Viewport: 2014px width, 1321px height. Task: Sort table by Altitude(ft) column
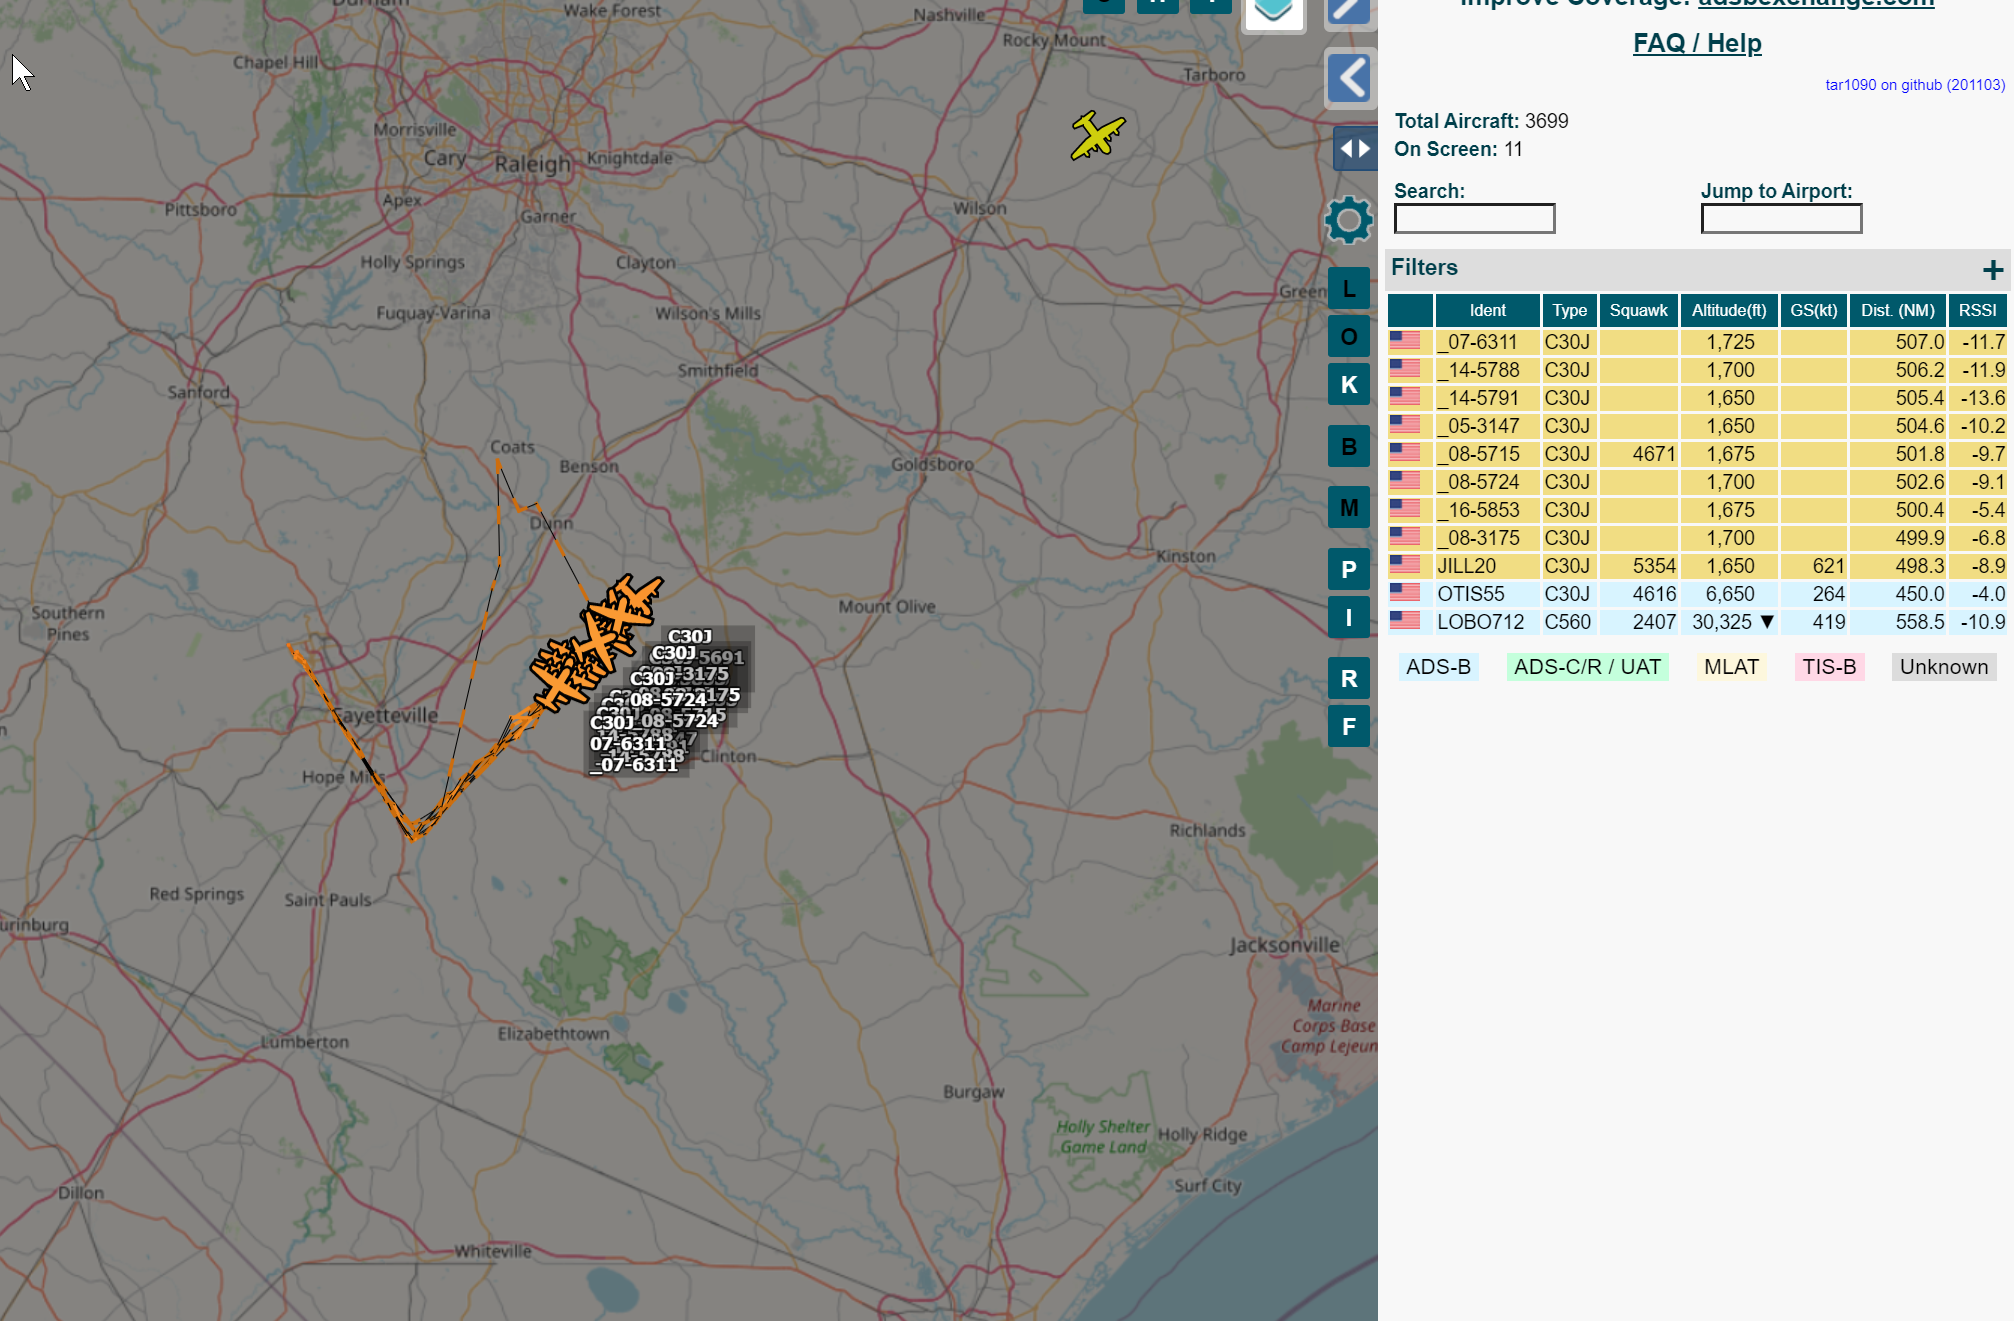[x=1729, y=311]
